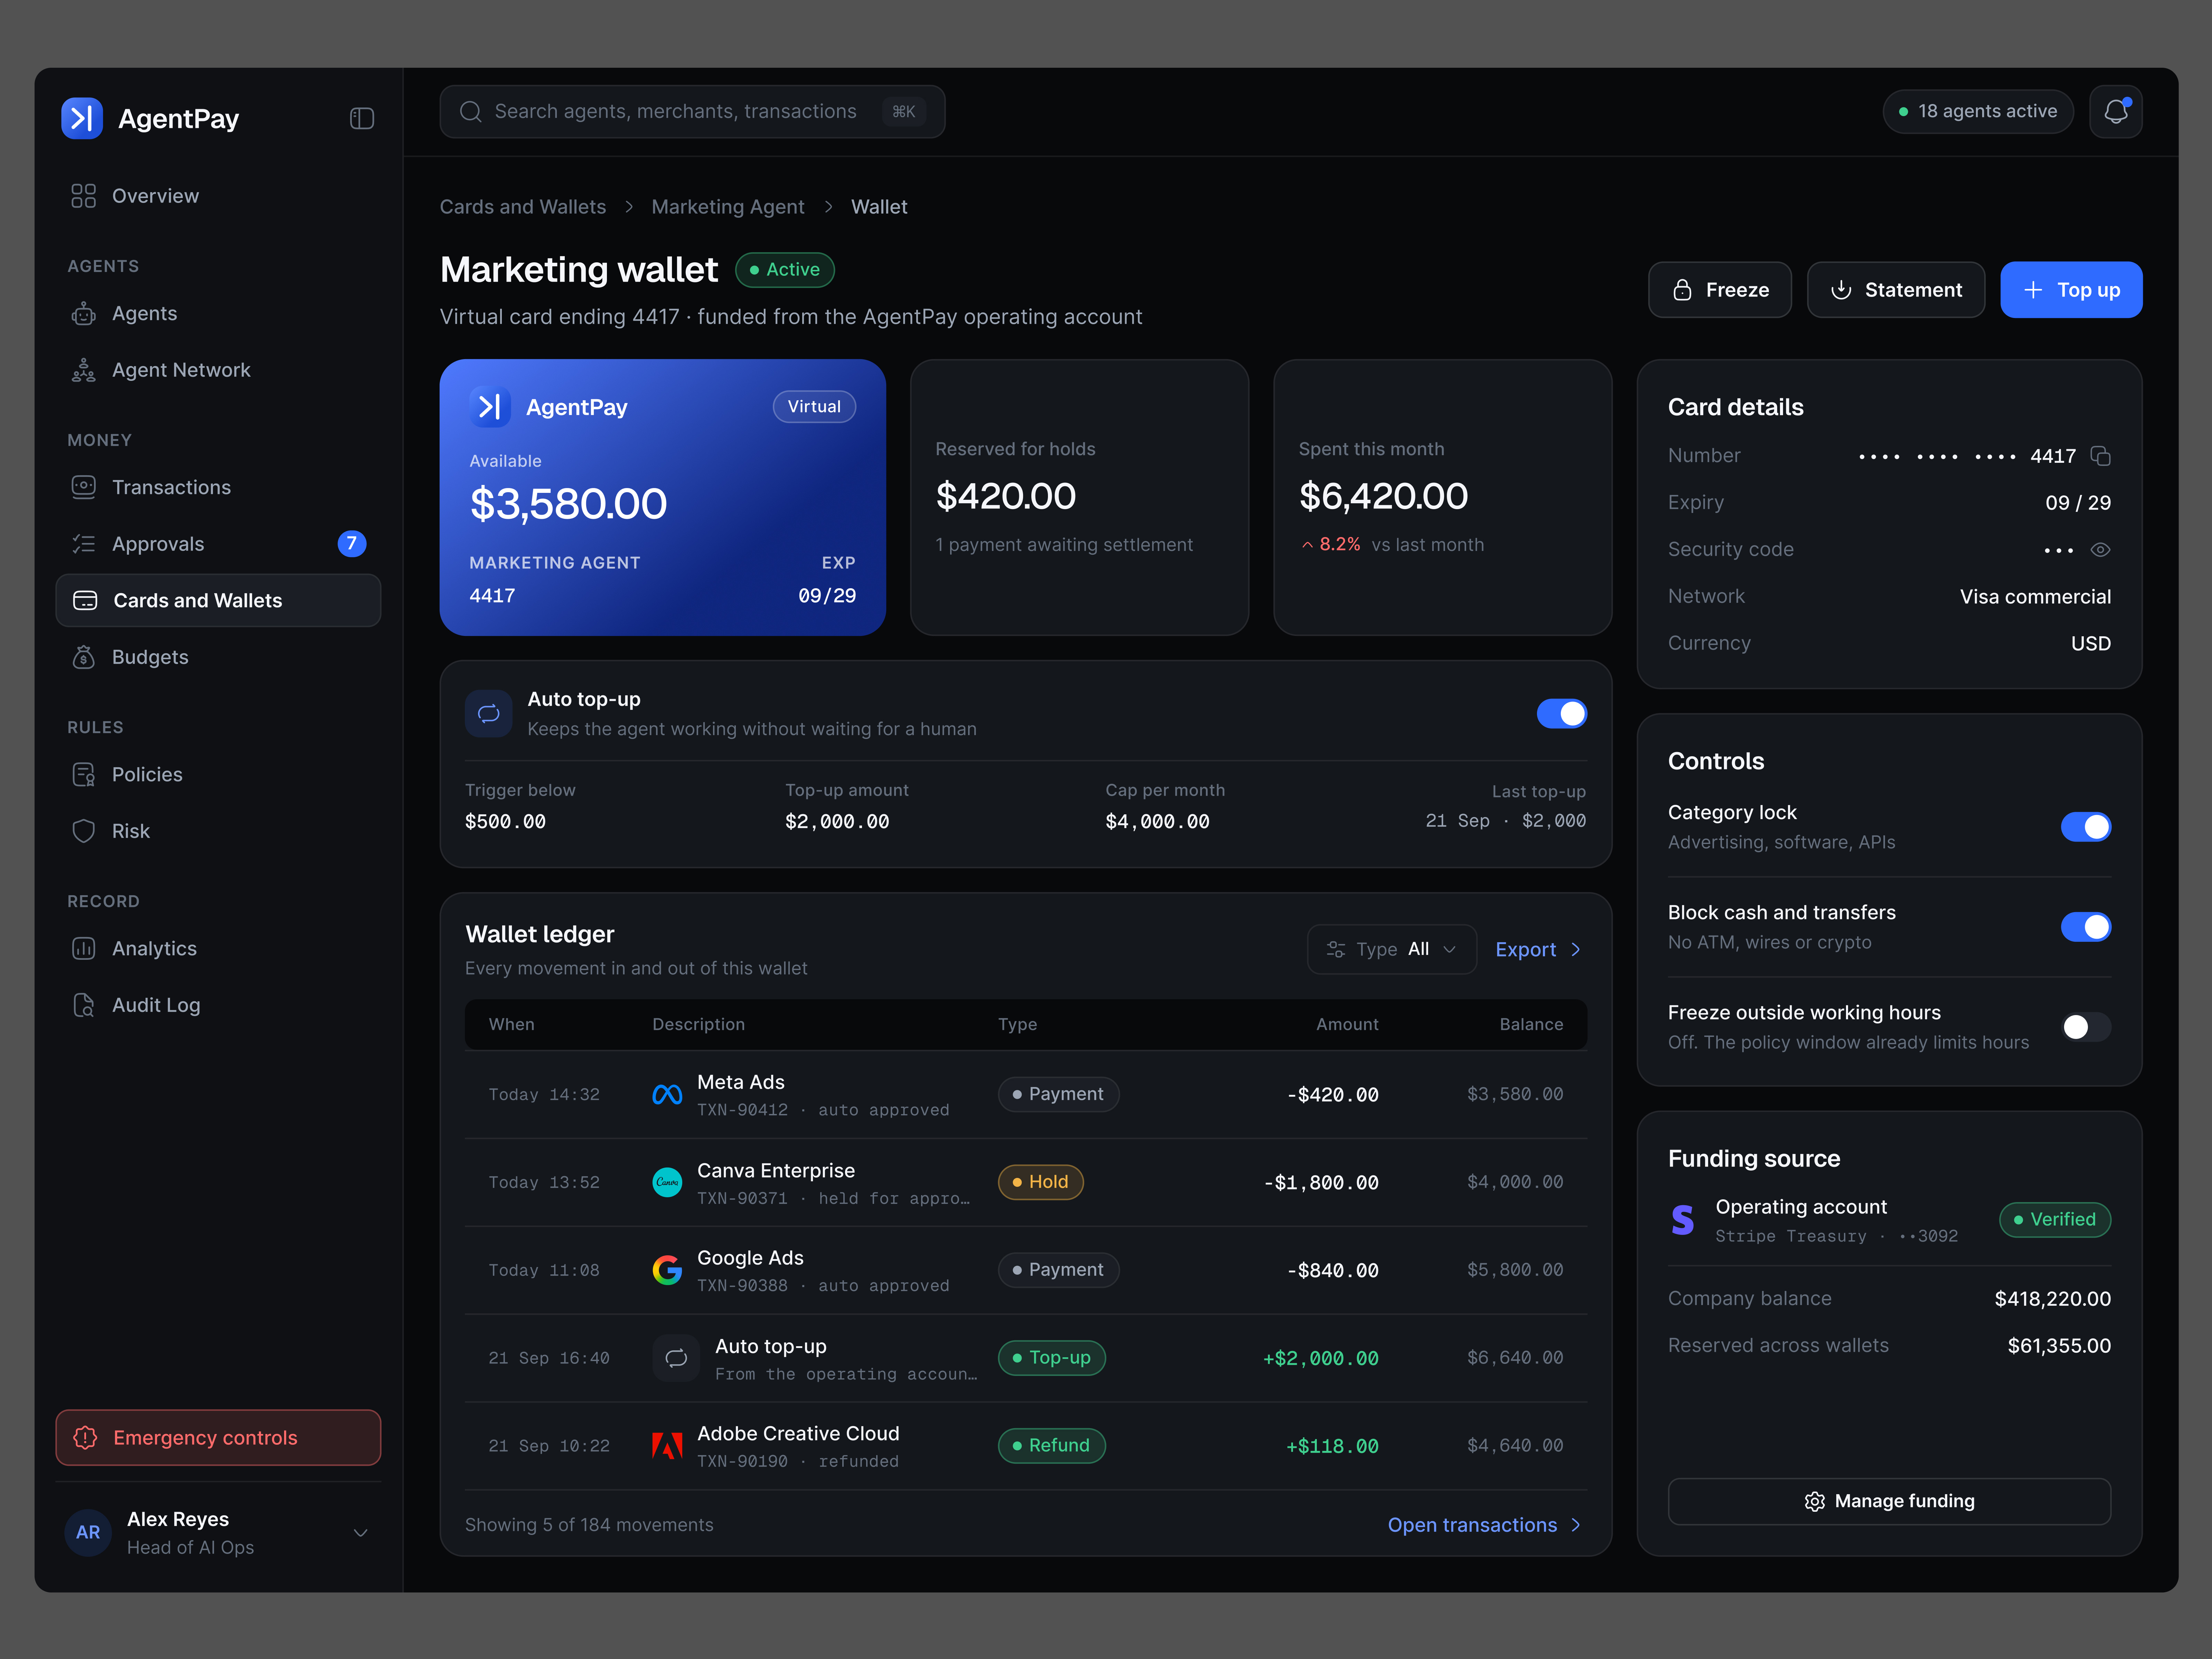2212x1659 pixels.
Task: Open Approvals with 7 pending
Action: pos(218,544)
